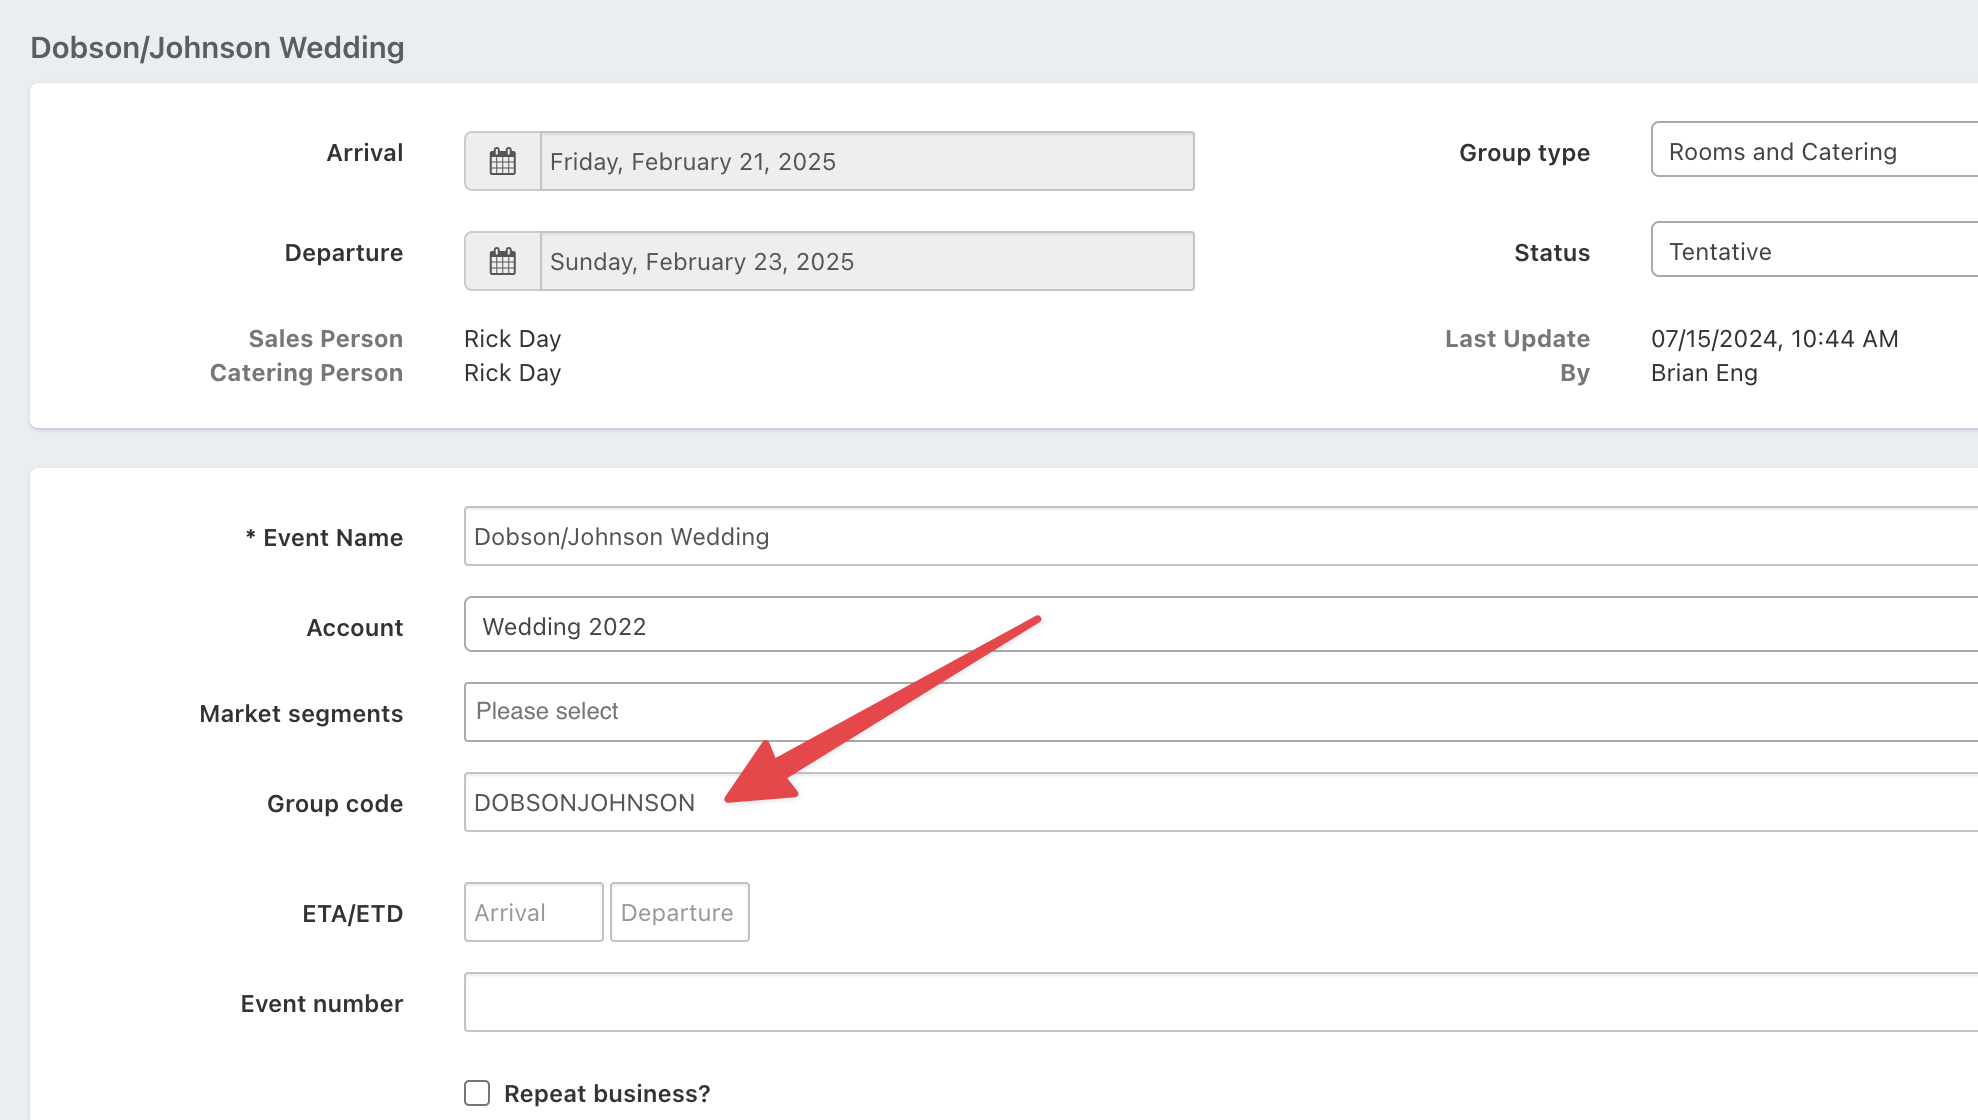Click the Catering Person name Rick Day
This screenshot has height=1120, width=1978.
click(512, 373)
